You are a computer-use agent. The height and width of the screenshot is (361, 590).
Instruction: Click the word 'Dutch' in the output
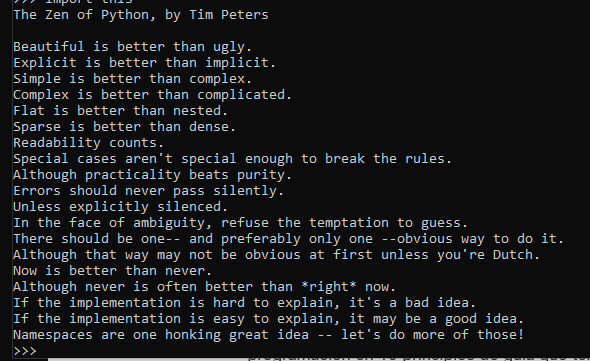(x=512, y=255)
